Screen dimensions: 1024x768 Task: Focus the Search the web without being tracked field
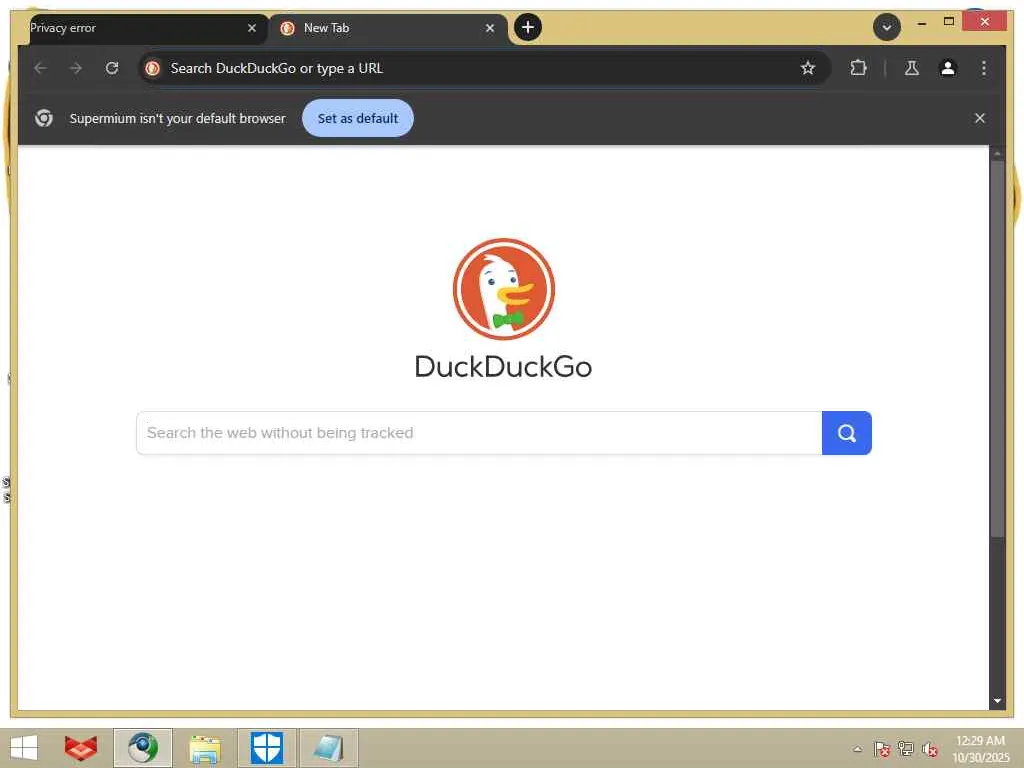coord(479,433)
